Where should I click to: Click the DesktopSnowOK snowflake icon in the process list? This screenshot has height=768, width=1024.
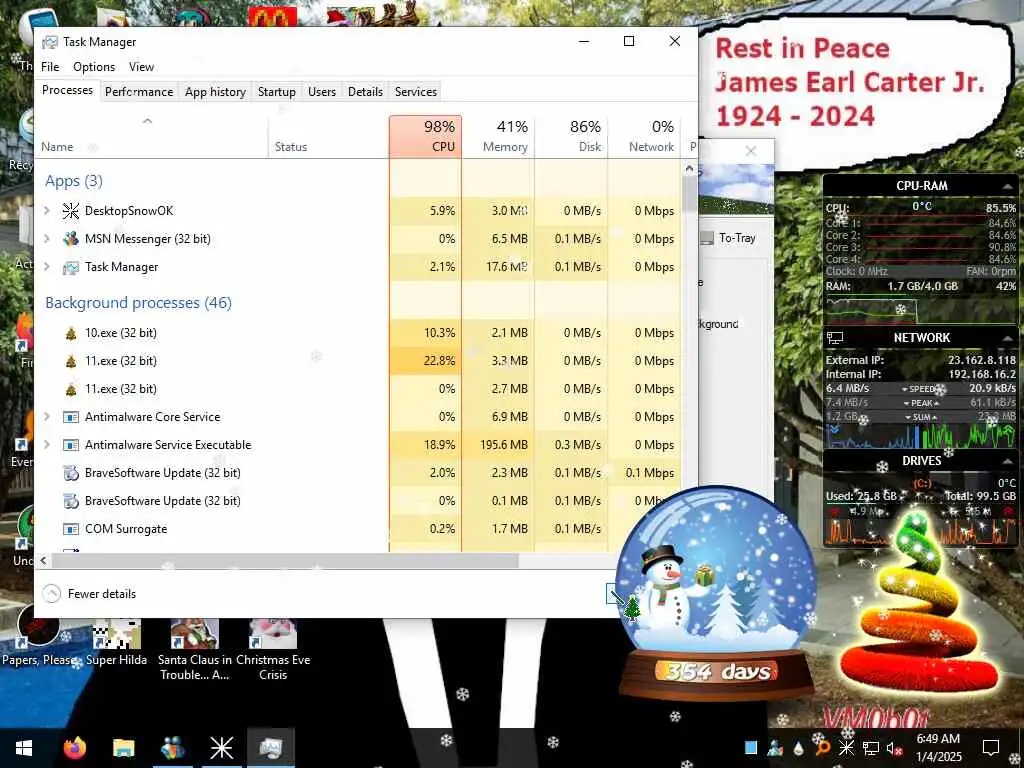[x=71, y=211]
